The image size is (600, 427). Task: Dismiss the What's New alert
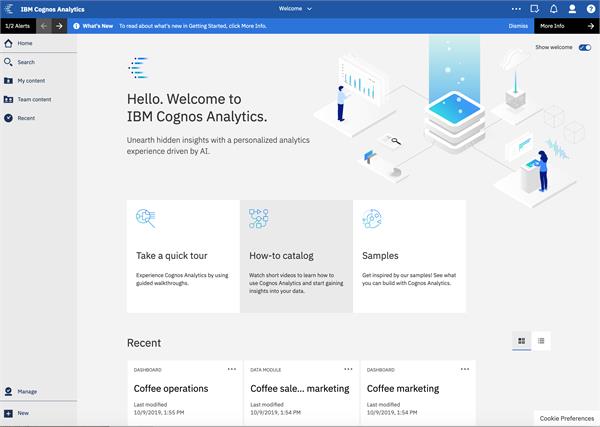pyautogui.click(x=518, y=26)
